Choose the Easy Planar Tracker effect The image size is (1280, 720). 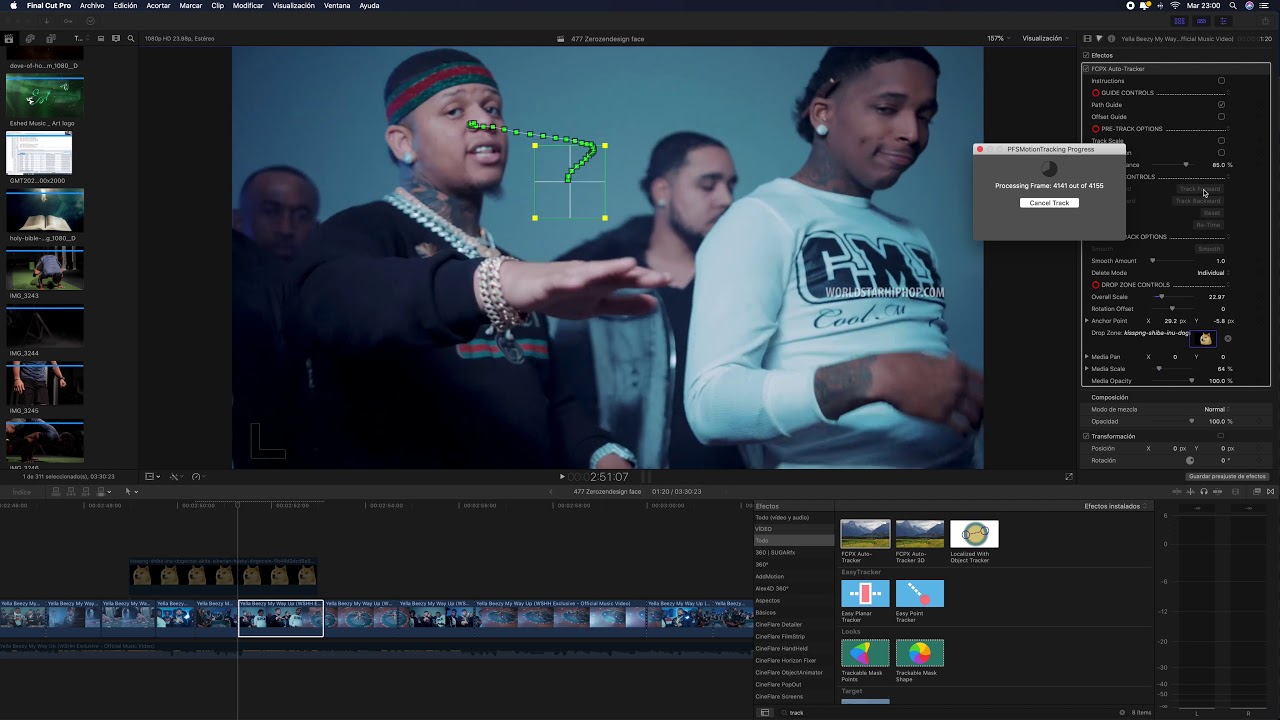865,594
